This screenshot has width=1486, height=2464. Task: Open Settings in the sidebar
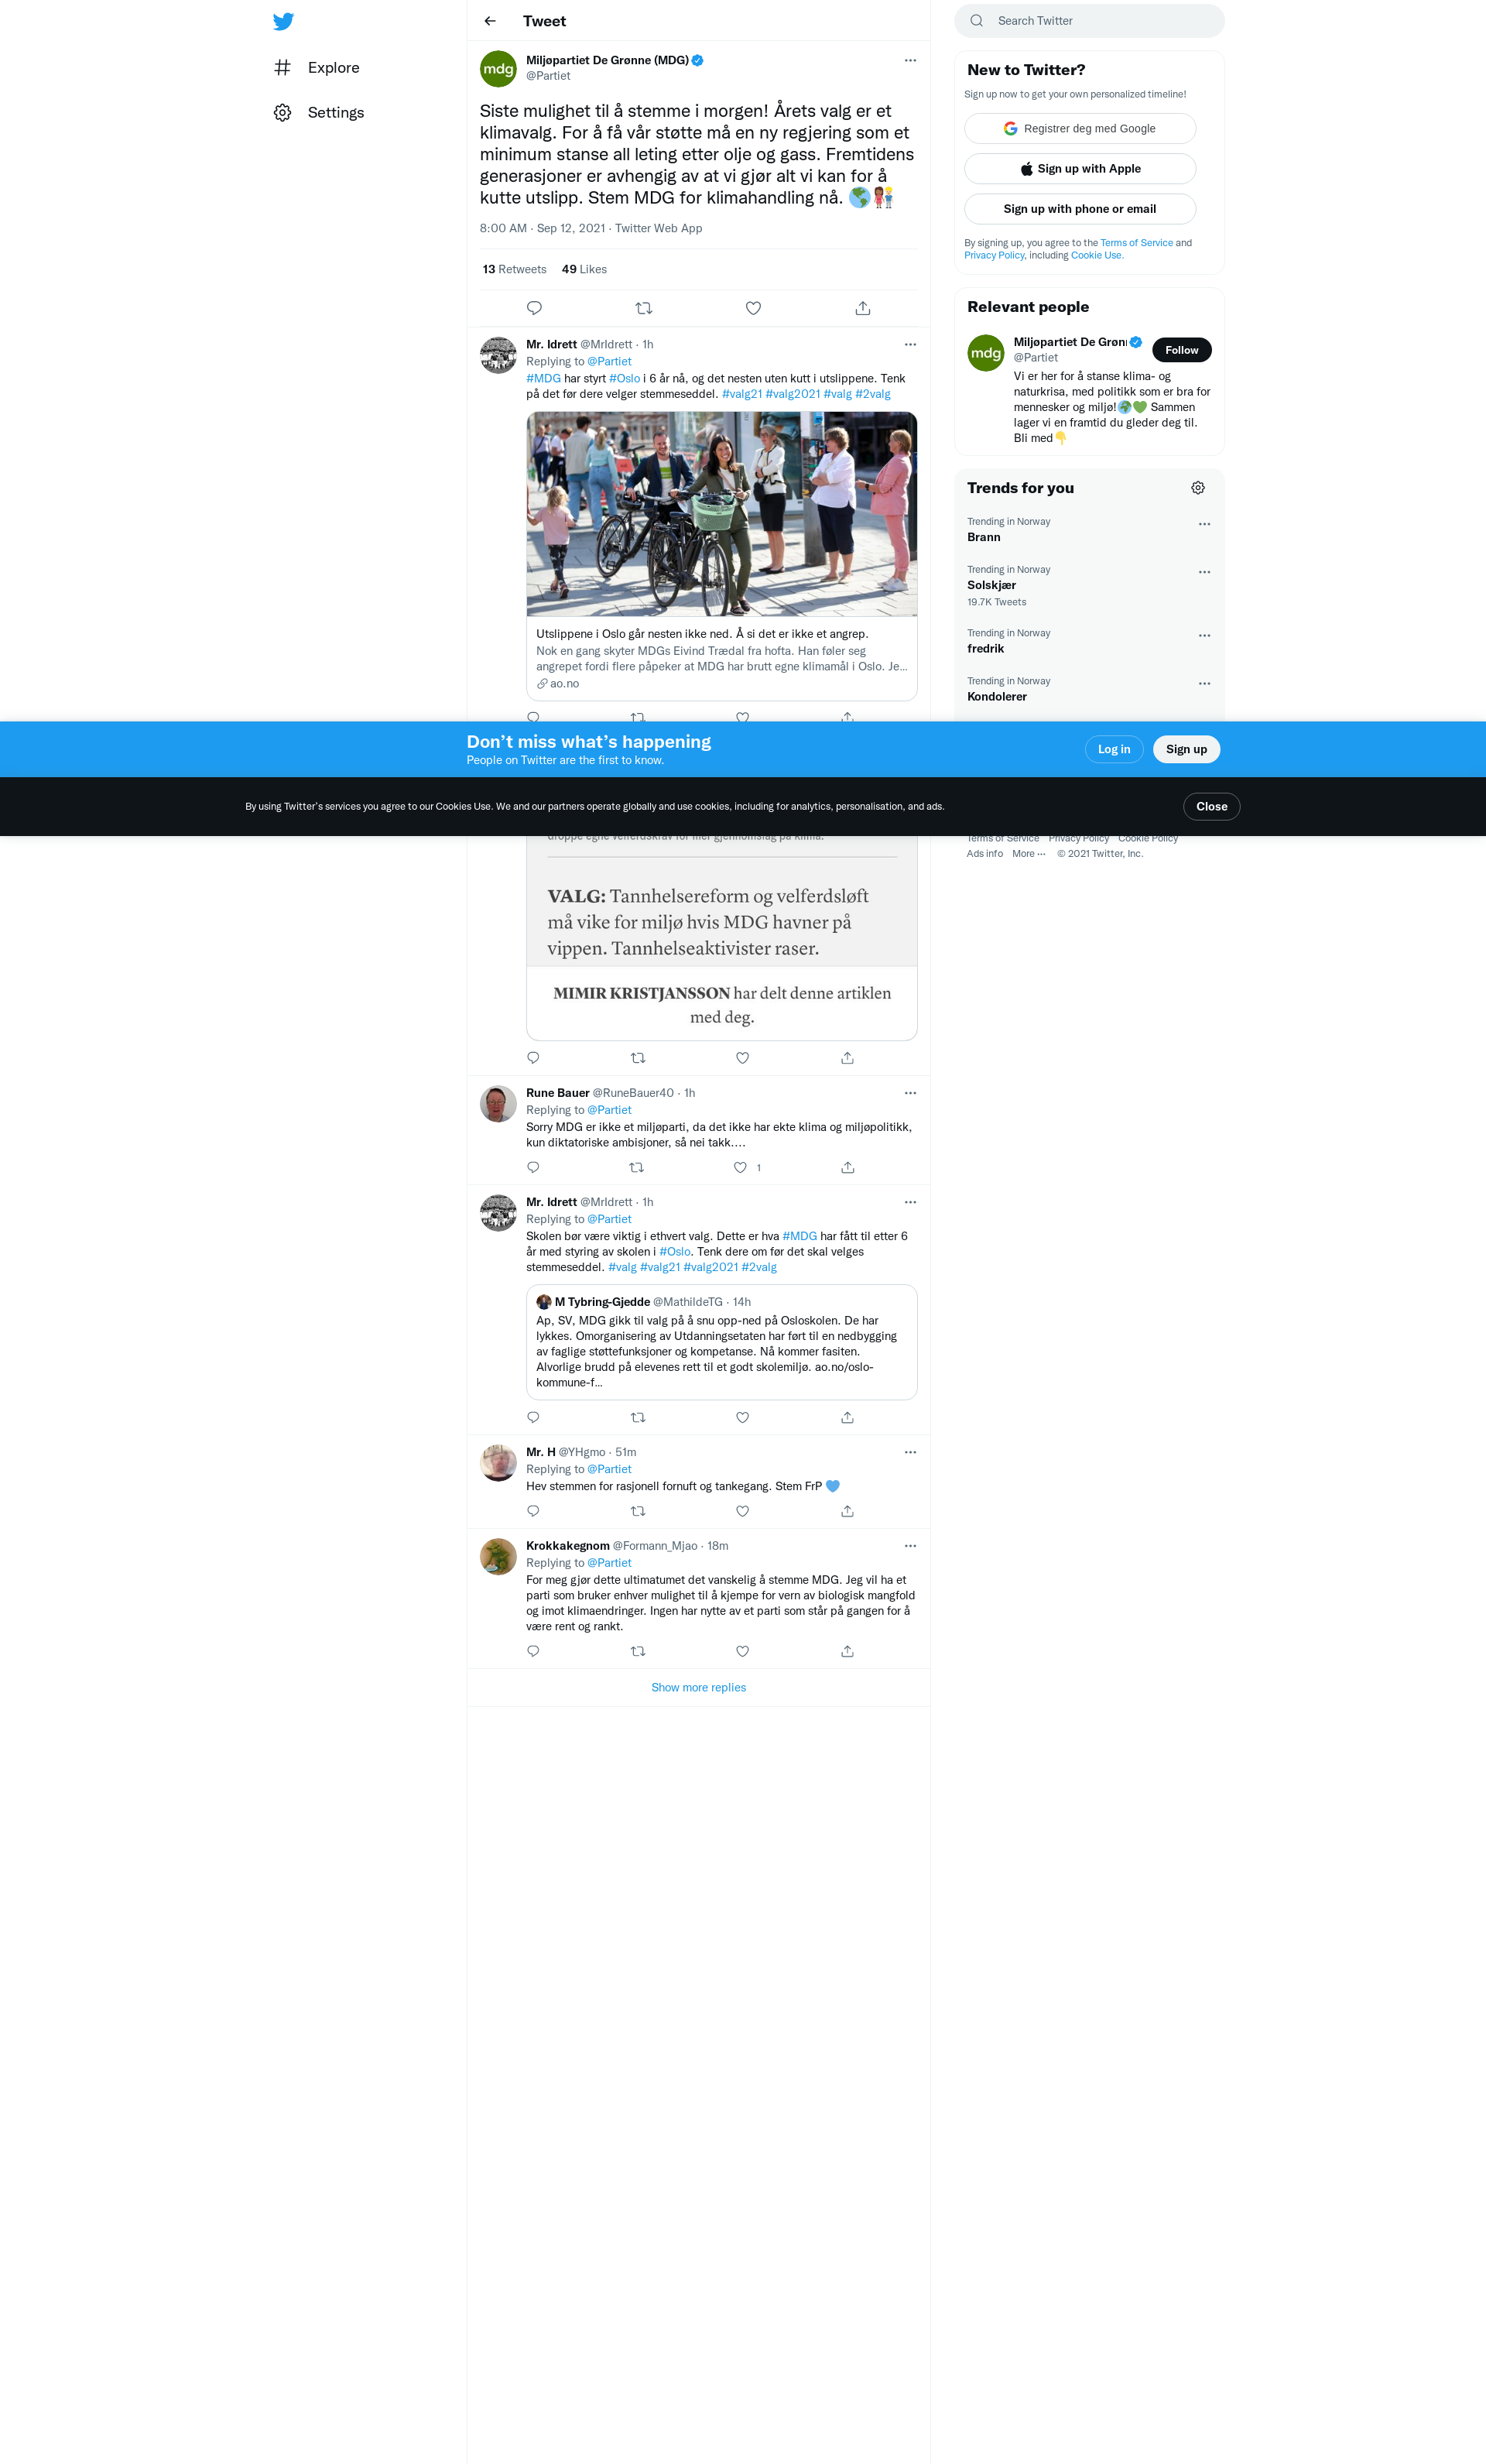tap(334, 113)
